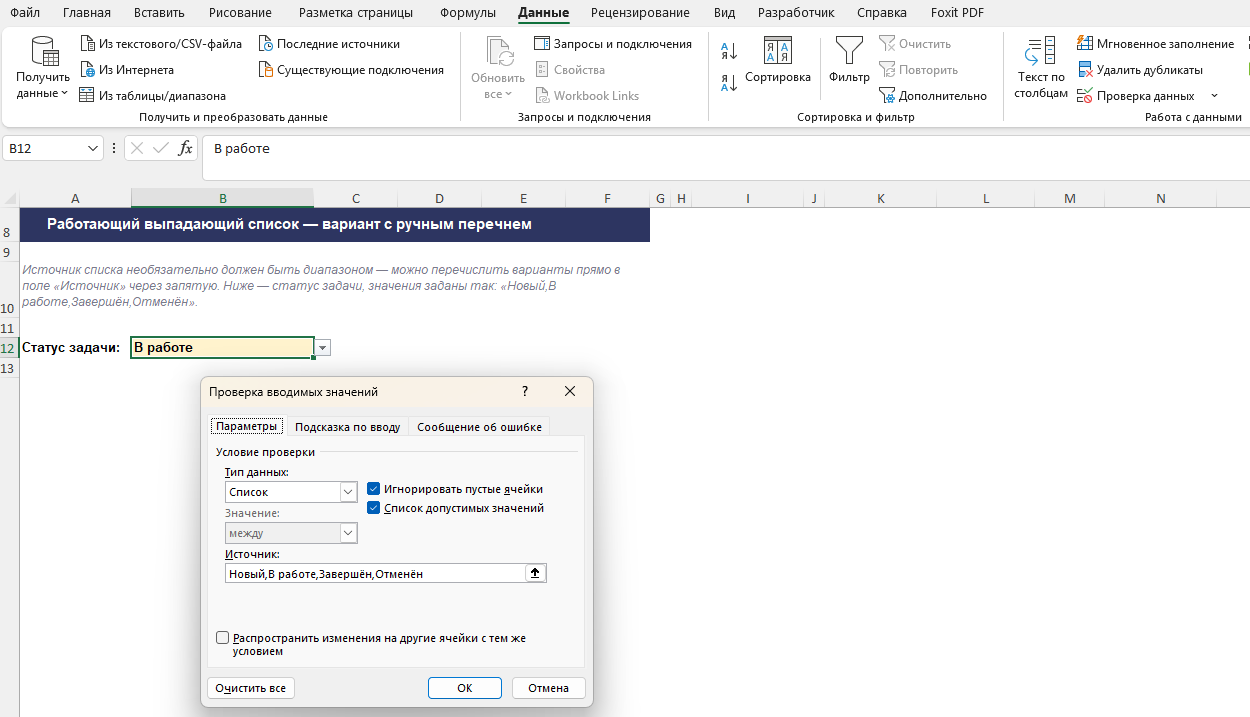Load data Из Интернета
Image resolution: width=1250 pixels, height=717 pixels.
[126, 70]
